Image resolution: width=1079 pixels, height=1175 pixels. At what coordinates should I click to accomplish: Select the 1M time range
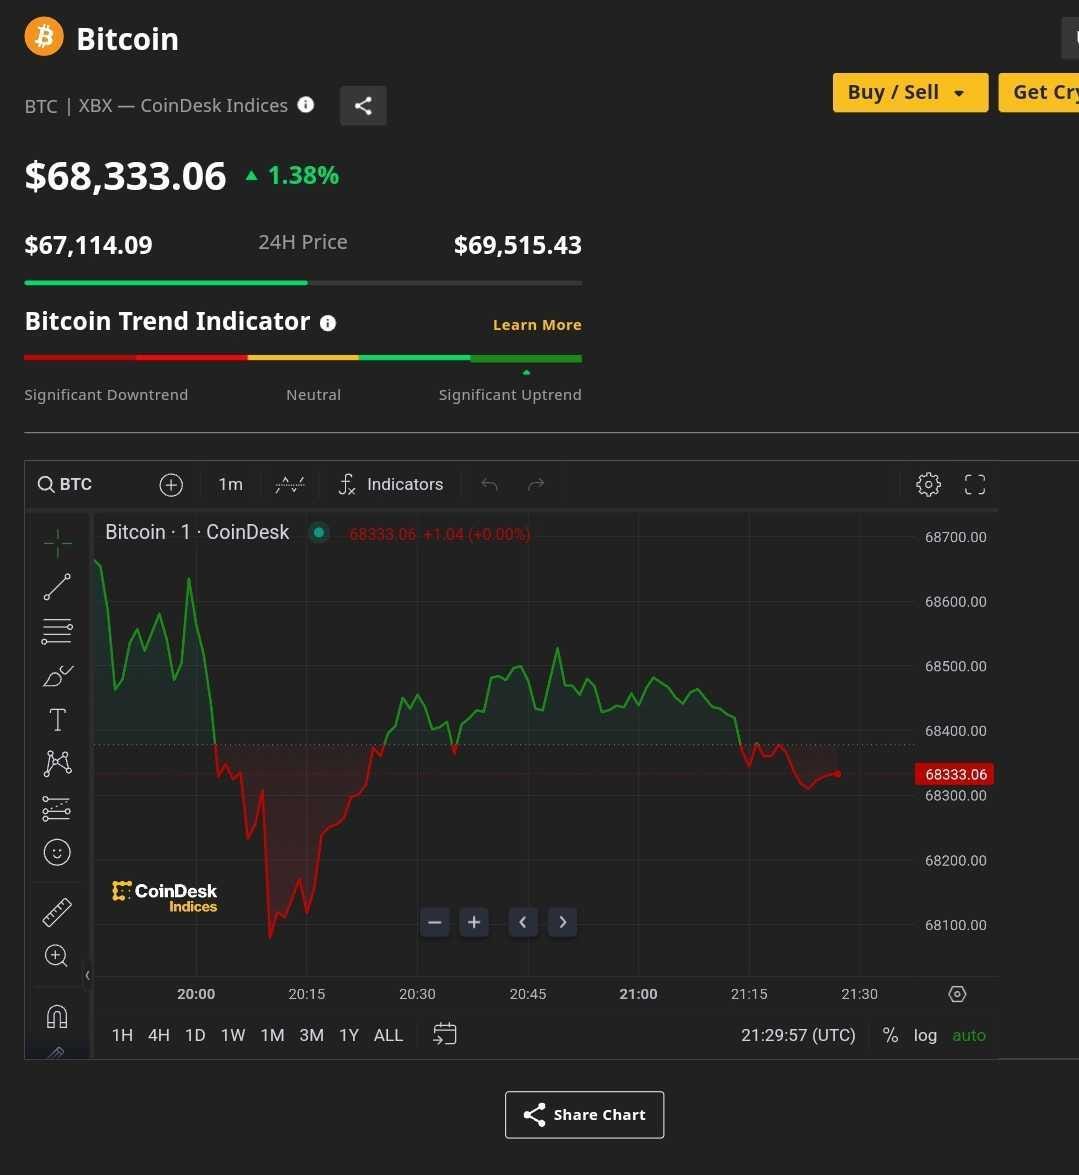(272, 1036)
